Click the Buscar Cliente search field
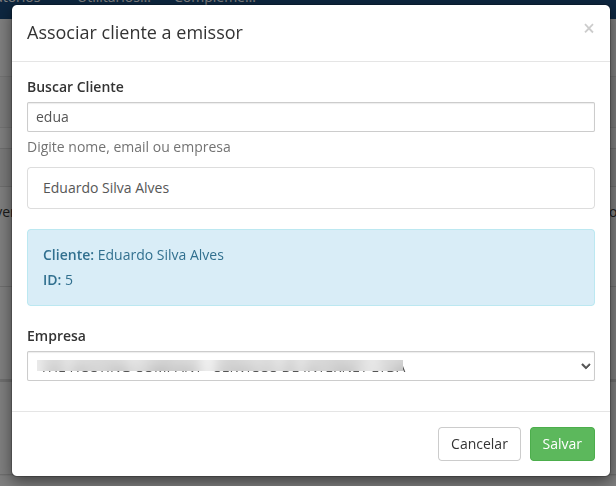Screen dimensions: 616x486 310,117
